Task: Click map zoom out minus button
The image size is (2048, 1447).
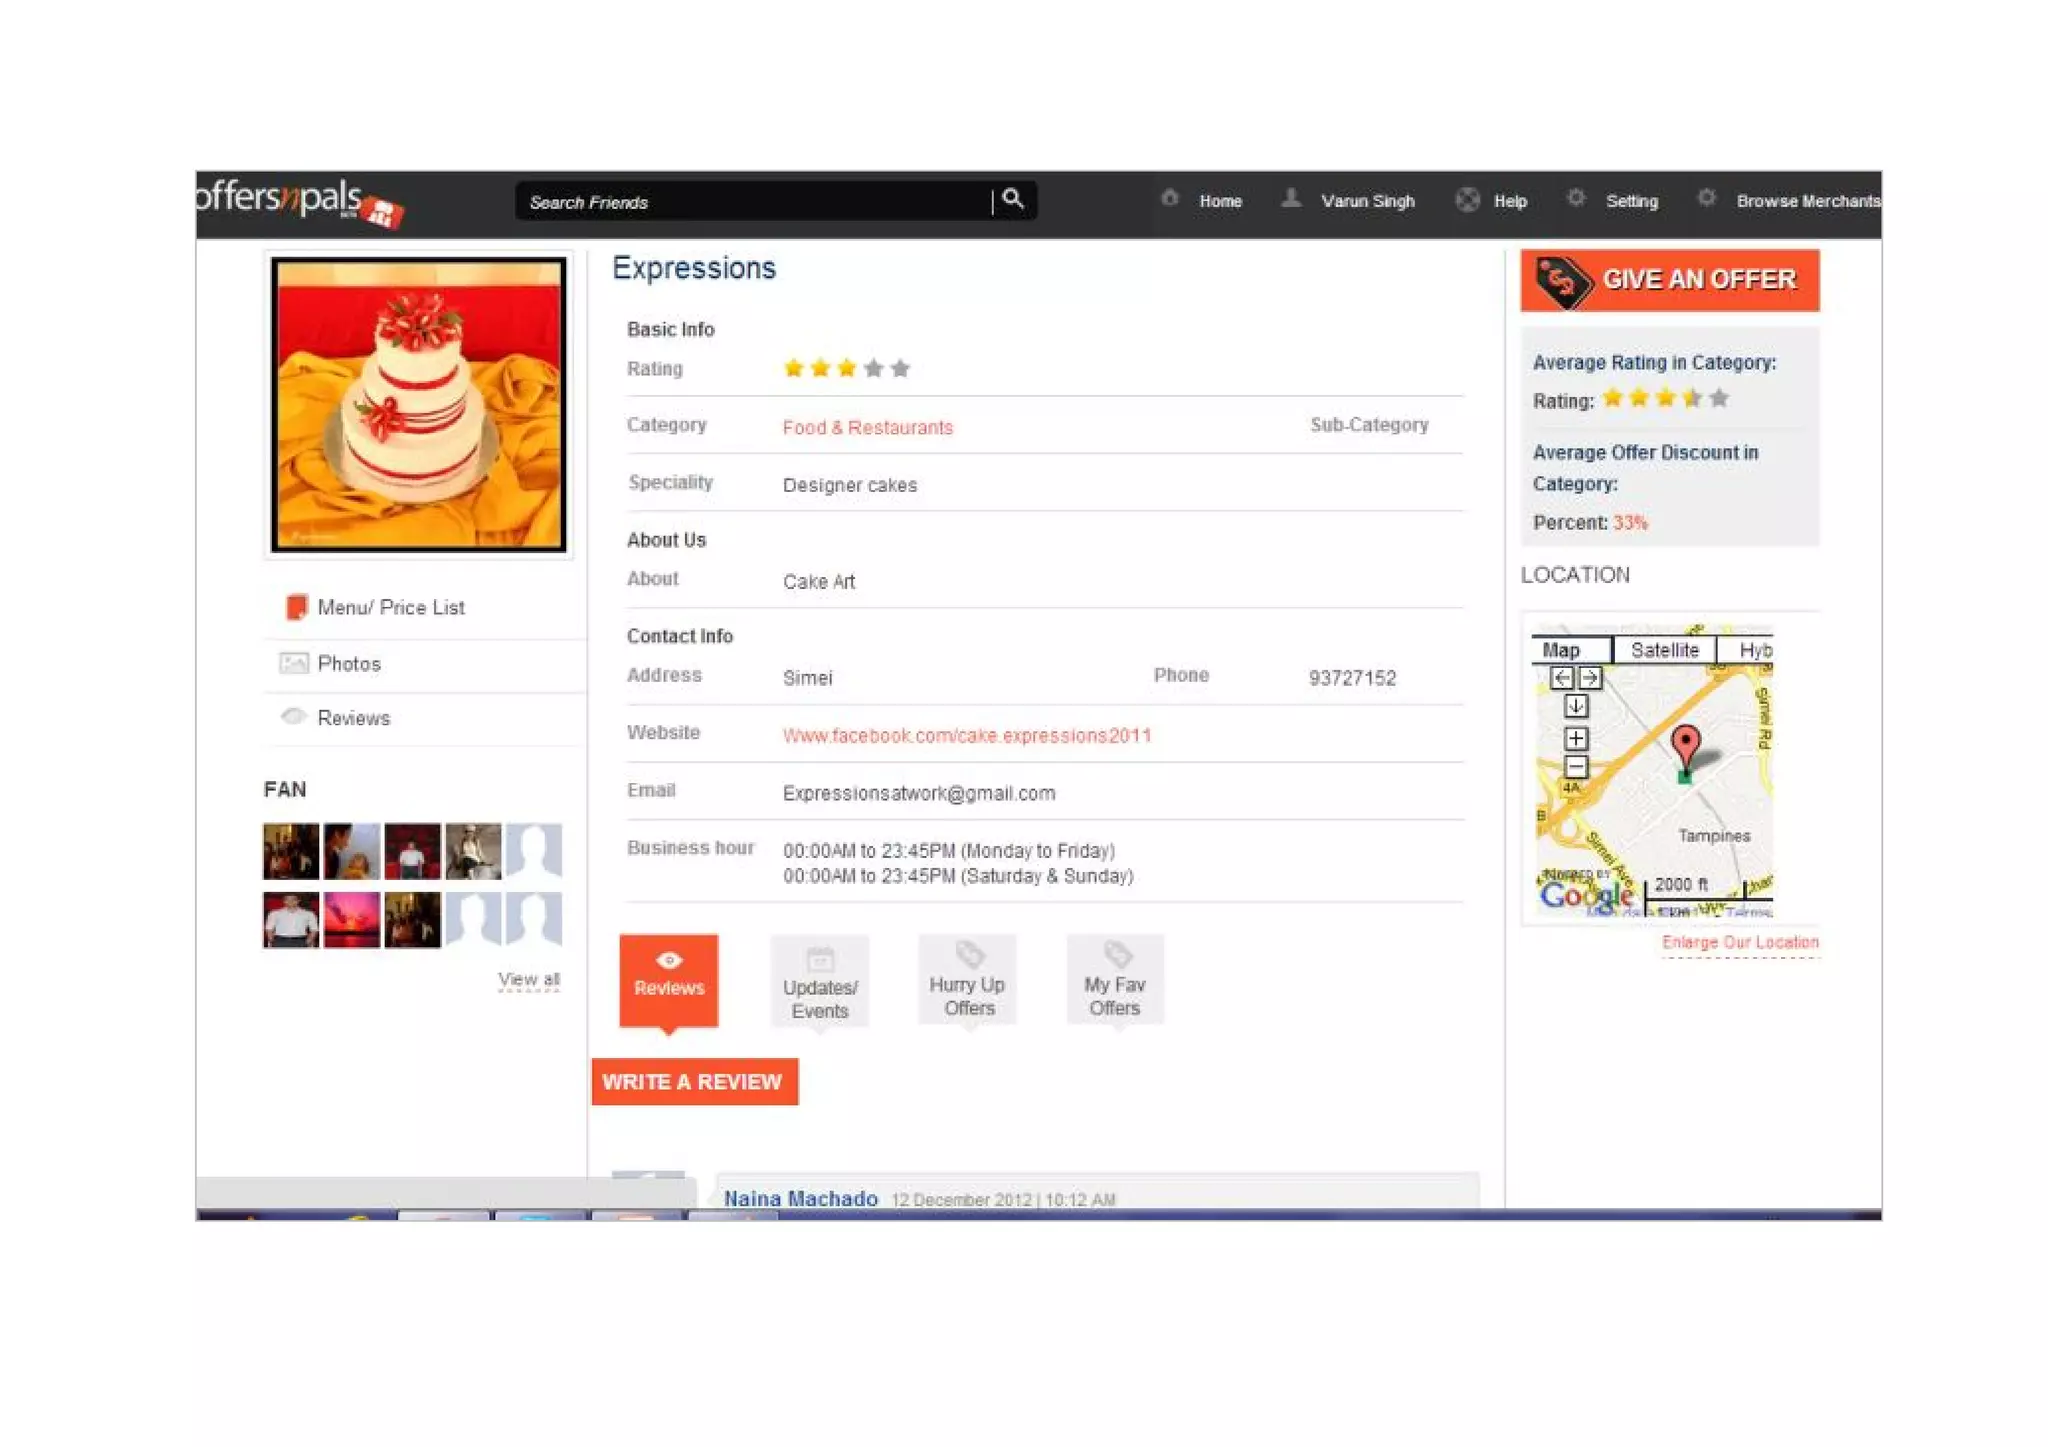Action: point(1576,768)
